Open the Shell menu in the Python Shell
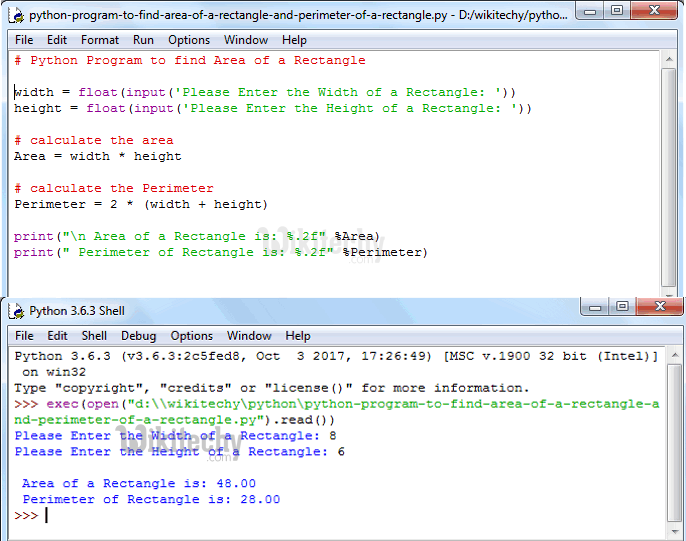686x541 pixels. (95, 336)
